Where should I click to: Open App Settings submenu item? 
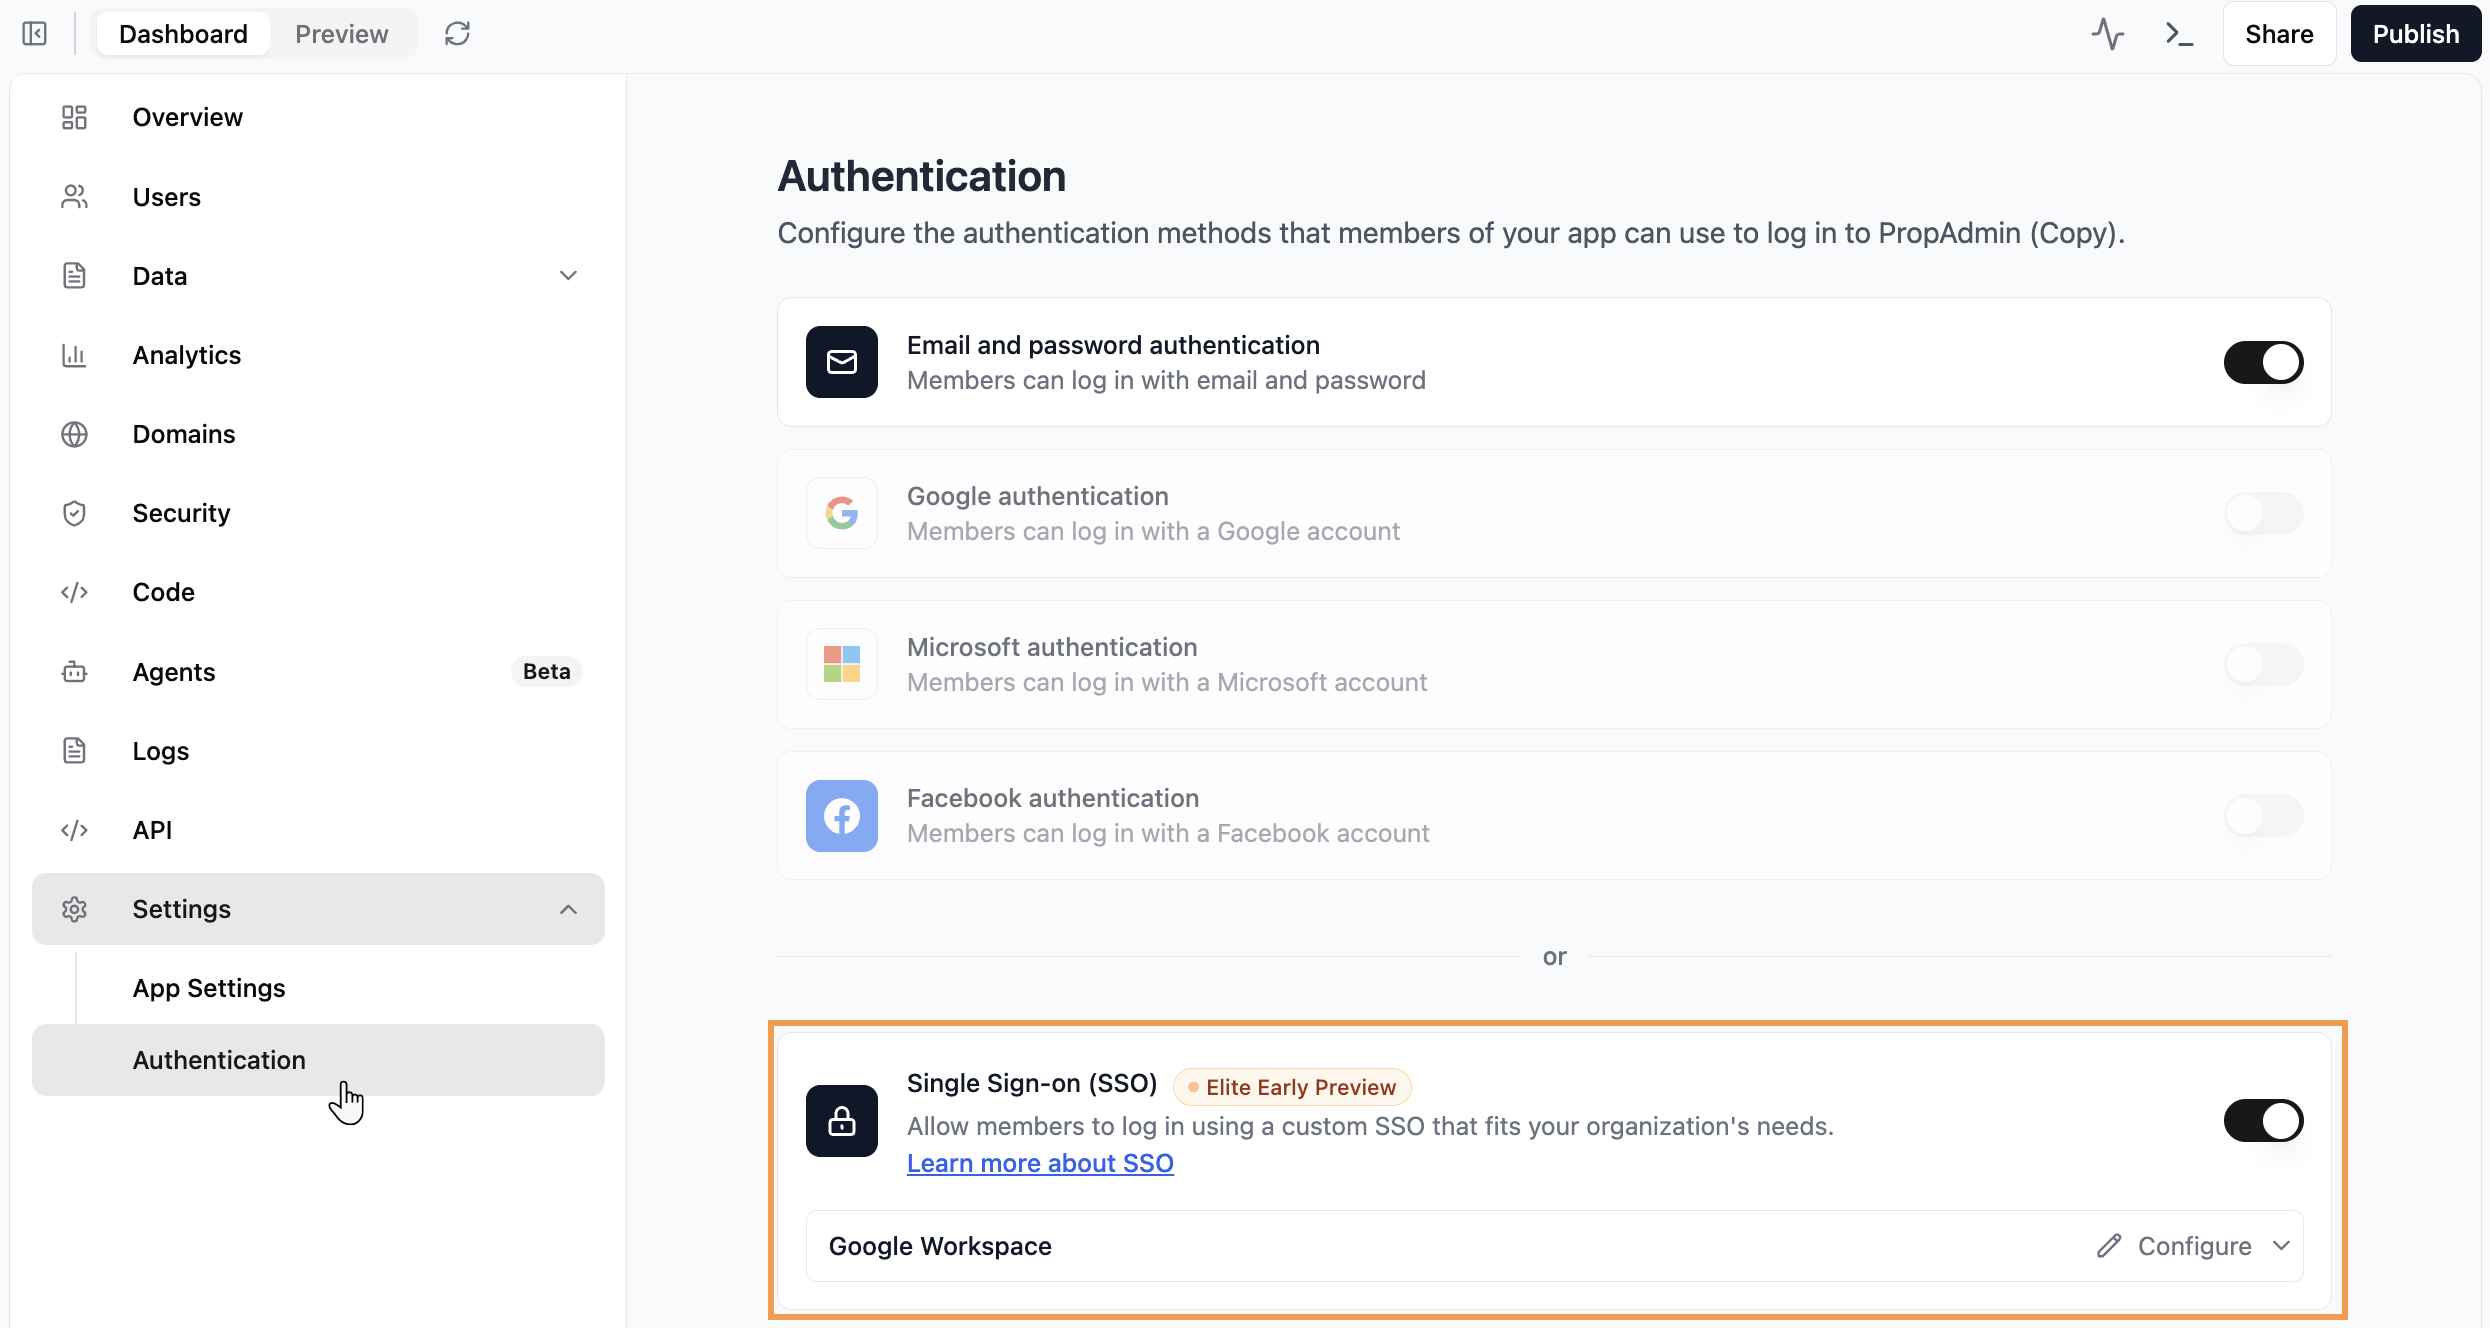209,988
